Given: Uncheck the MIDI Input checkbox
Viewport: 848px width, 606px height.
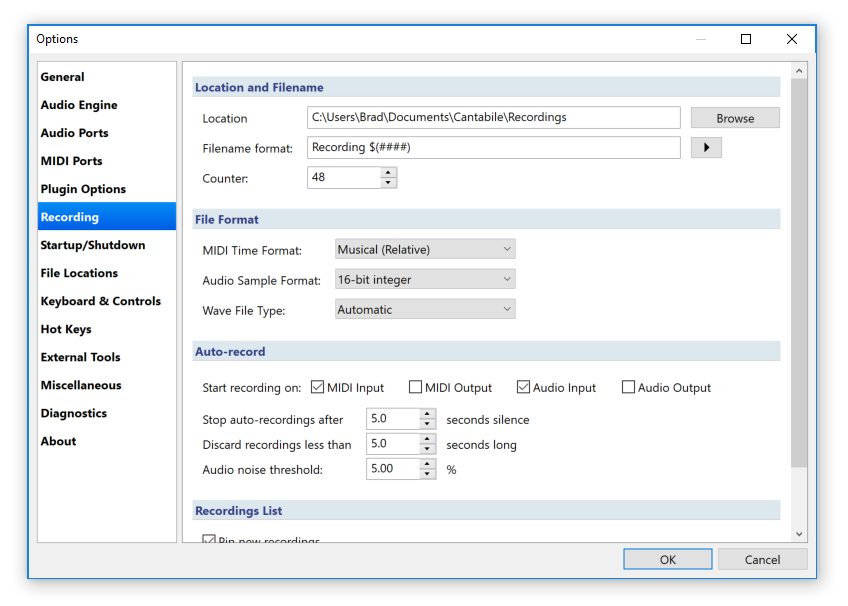Looking at the screenshot, I should pos(317,387).
